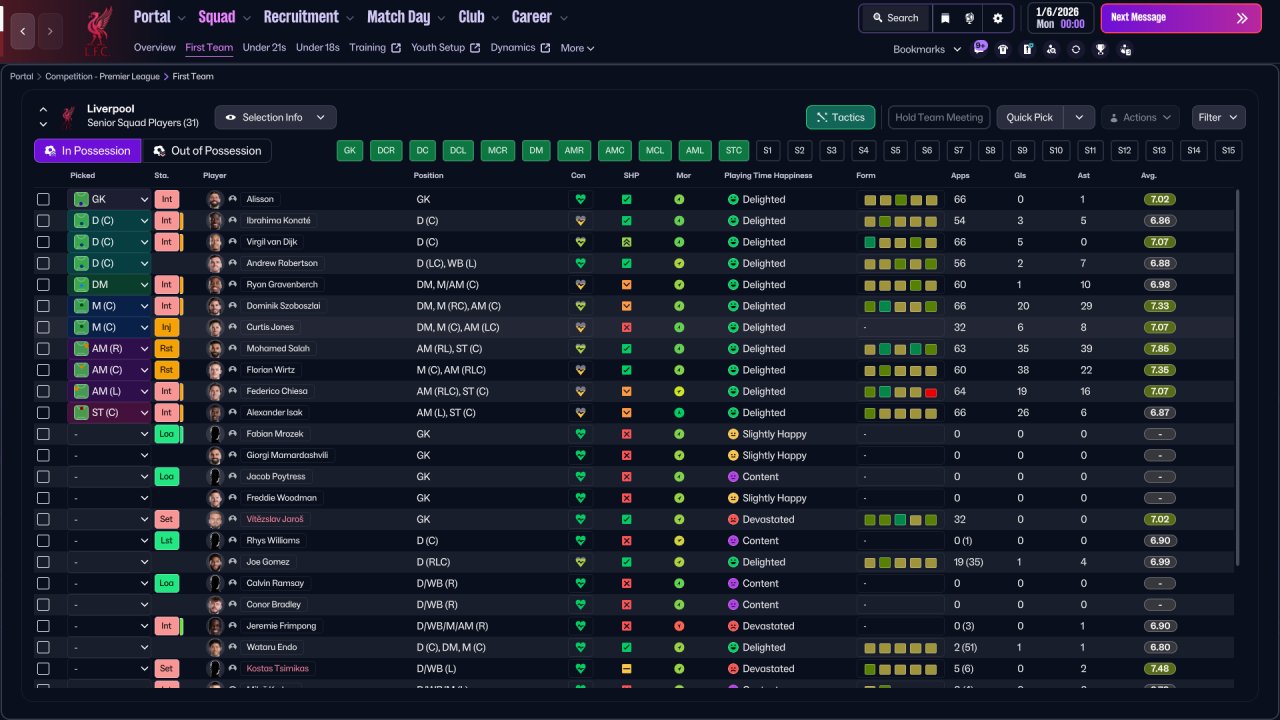Viewport: 1280px width, 720px height.
Task: Click the Int status badge for Alisson
Action: 167,199
